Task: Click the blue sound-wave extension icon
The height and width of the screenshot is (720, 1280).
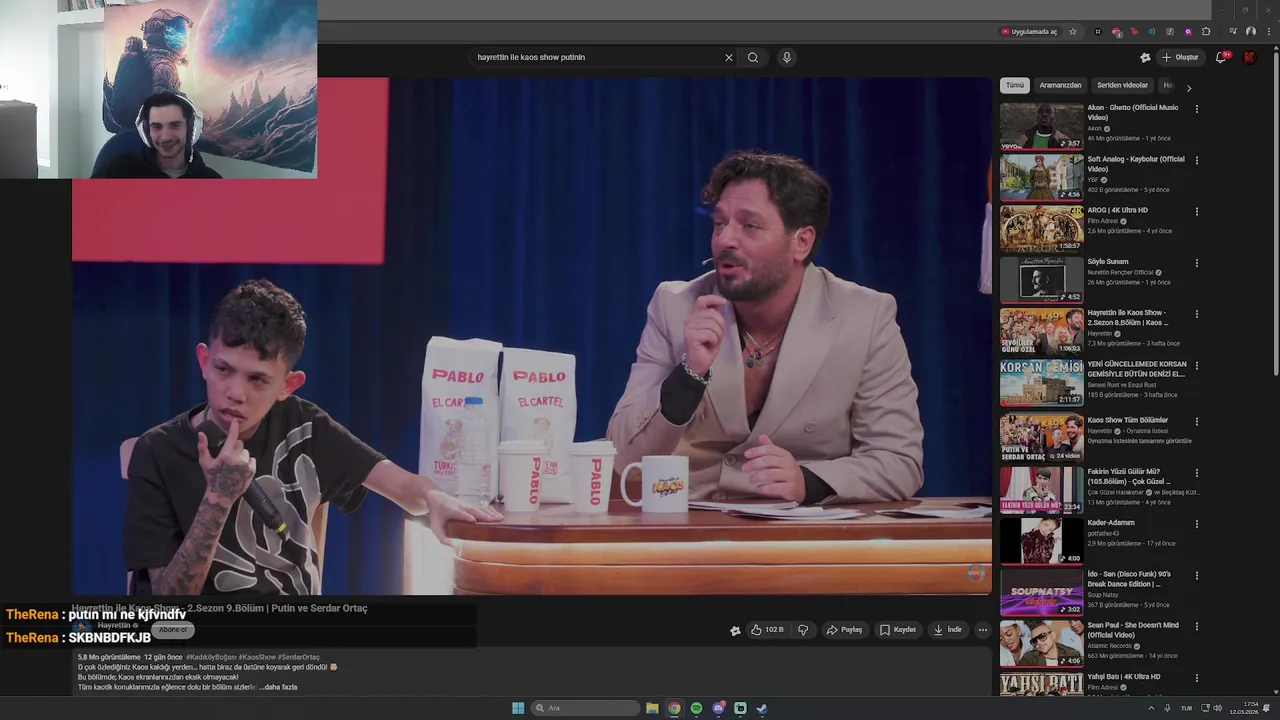Action: pos(1151,31)
